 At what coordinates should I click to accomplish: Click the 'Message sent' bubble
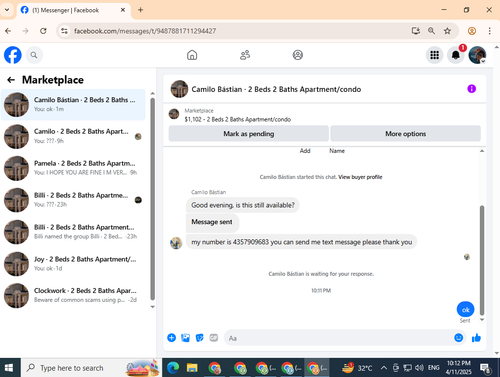[x=212, y=222]
